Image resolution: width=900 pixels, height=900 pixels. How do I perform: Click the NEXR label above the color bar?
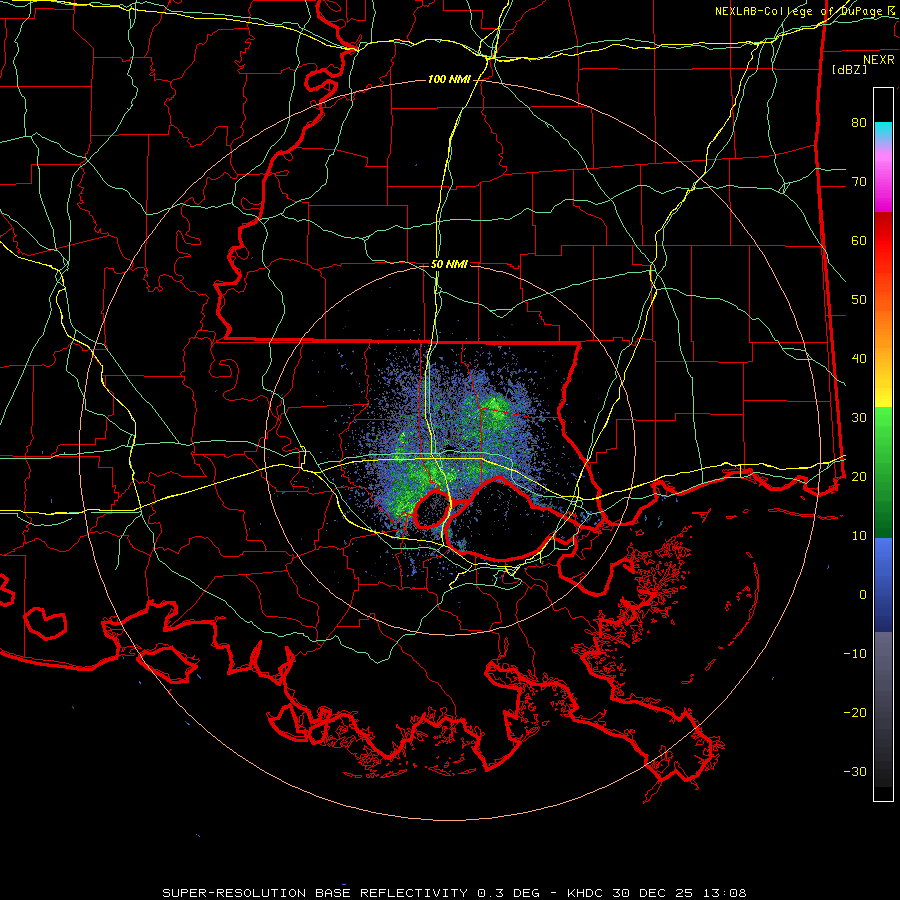tap(878, 60)
